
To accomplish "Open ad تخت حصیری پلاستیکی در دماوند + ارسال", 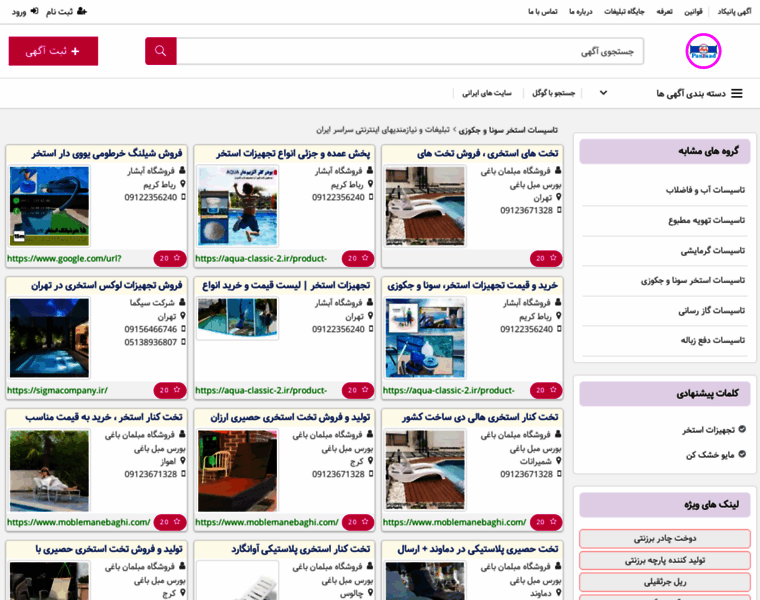I will (x=477, y=549).
